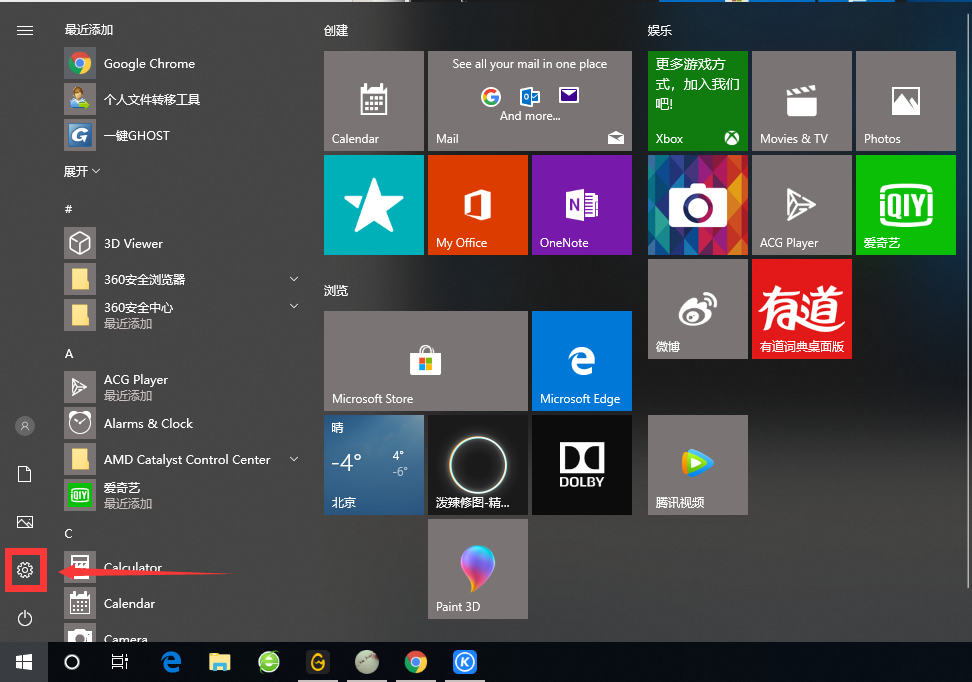Open the OneNote tile
The width and height of the screenshot is (972, 682).
582,205
